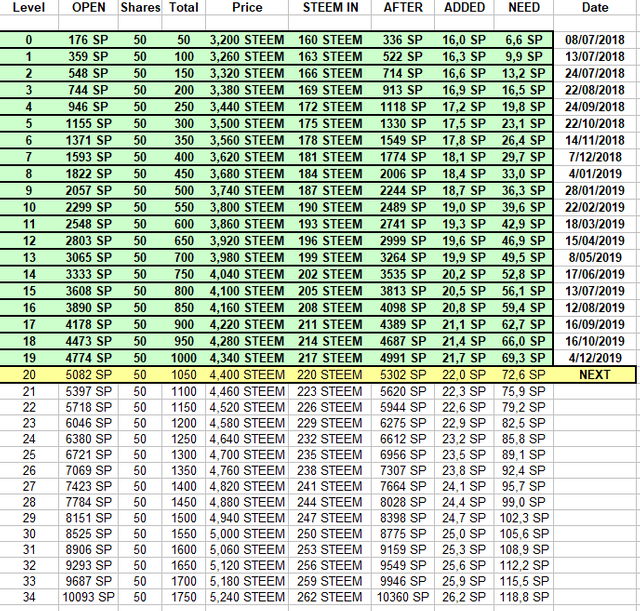The width and height of the screenshot is (640, 611).
Task: Select the cell 10093 SP
Action: (x=89, y=597)
